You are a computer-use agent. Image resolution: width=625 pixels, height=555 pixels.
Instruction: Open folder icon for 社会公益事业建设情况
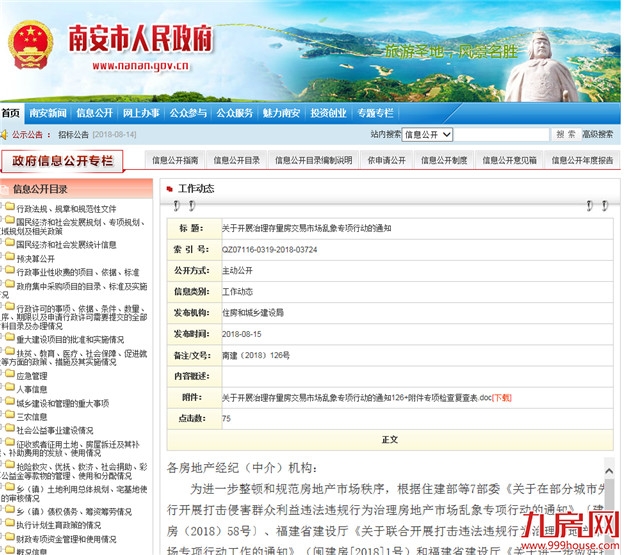10,428
